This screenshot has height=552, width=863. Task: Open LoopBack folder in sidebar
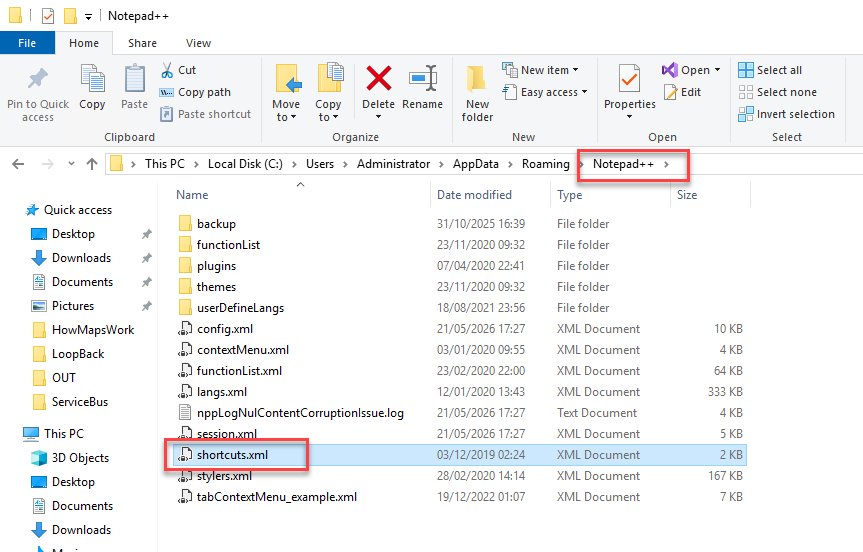[78, 354]
